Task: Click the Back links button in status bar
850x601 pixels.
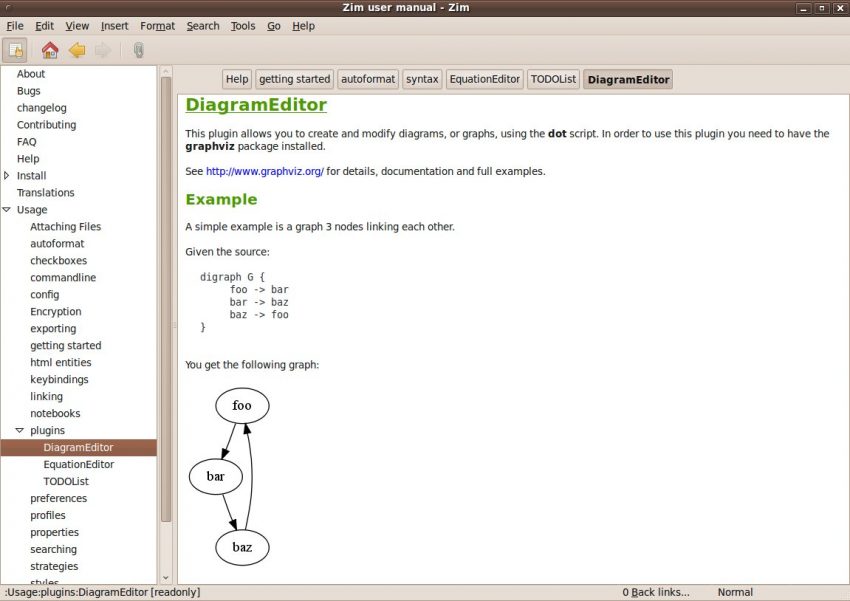Action: tap(654, 592)
